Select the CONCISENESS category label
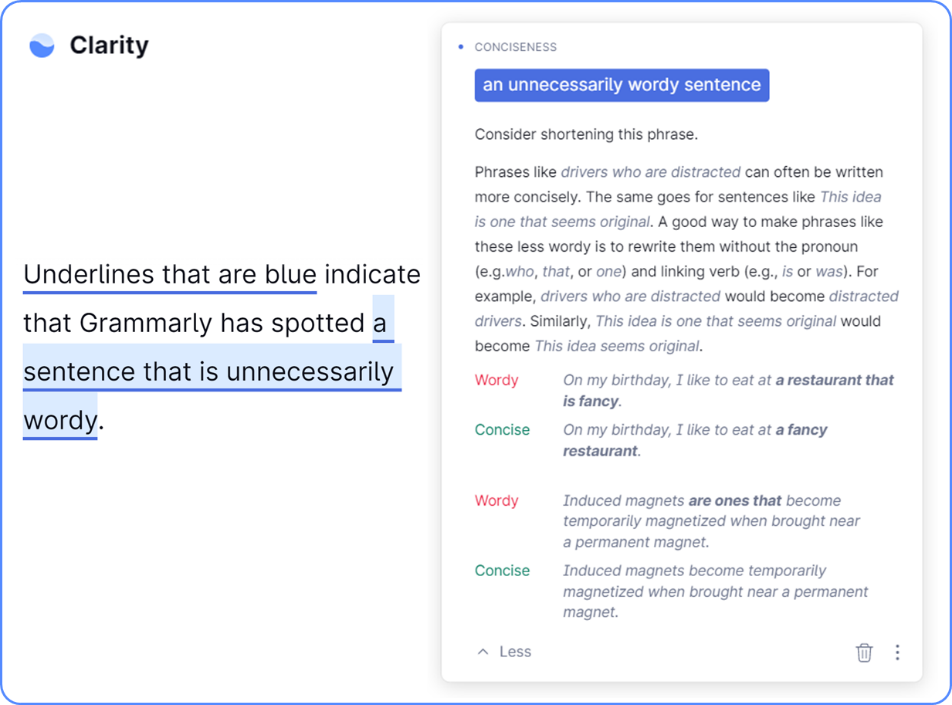Image resolution: width=952 pixels, height=705 pixels. [516, 47]
